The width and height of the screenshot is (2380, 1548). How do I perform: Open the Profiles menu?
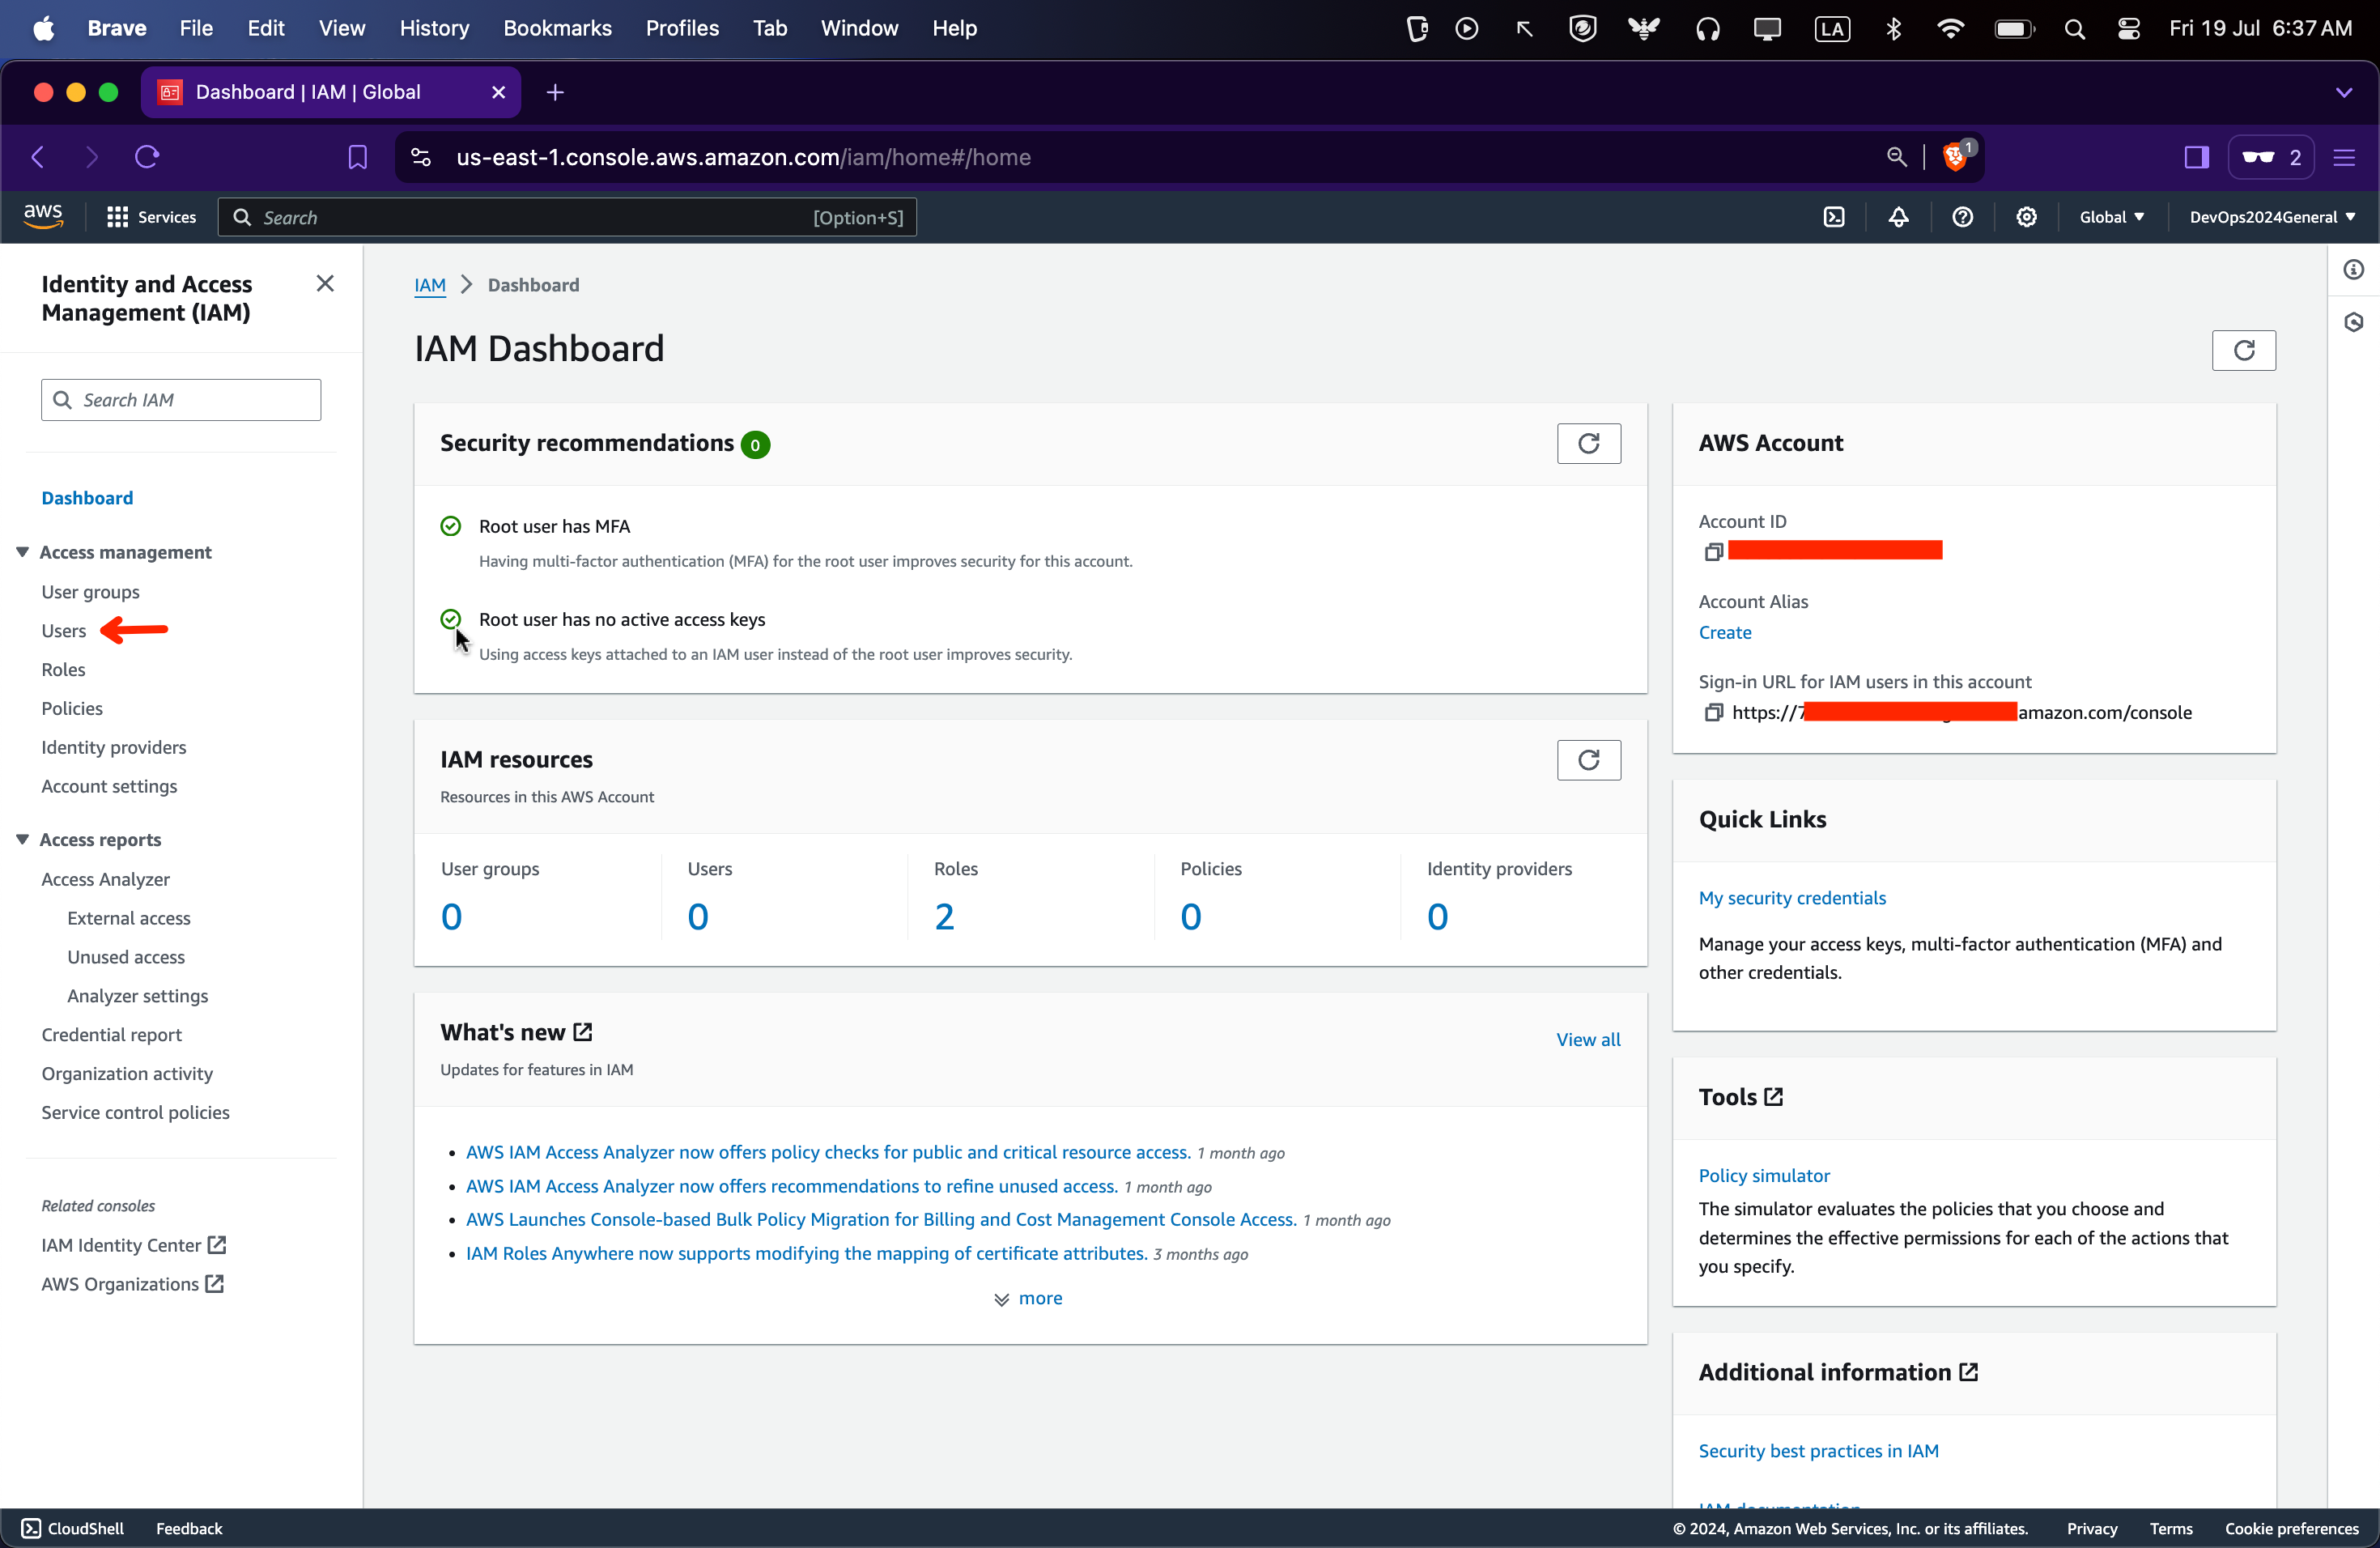[682, 28]
